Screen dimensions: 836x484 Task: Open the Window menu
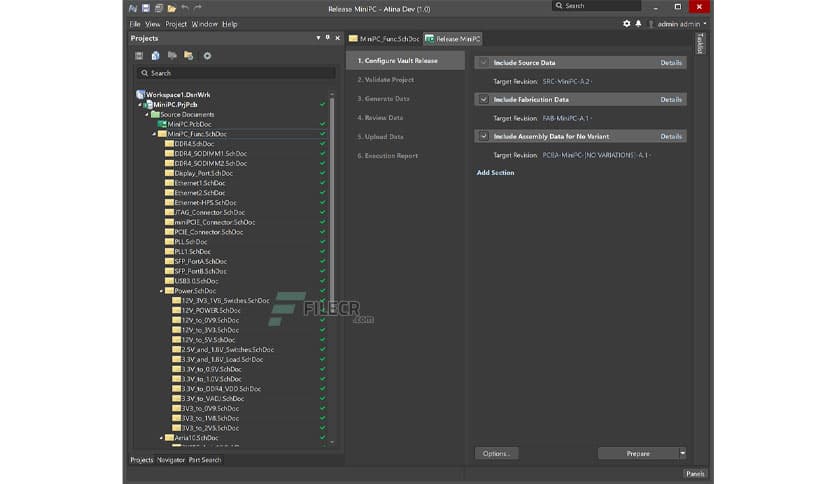pos(205,24)
